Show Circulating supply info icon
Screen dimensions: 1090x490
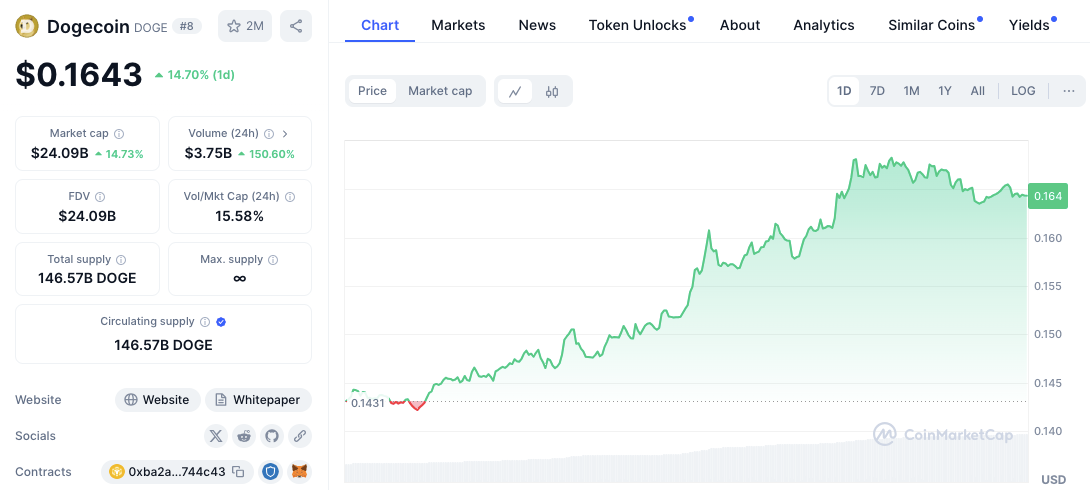pos(205,322)
